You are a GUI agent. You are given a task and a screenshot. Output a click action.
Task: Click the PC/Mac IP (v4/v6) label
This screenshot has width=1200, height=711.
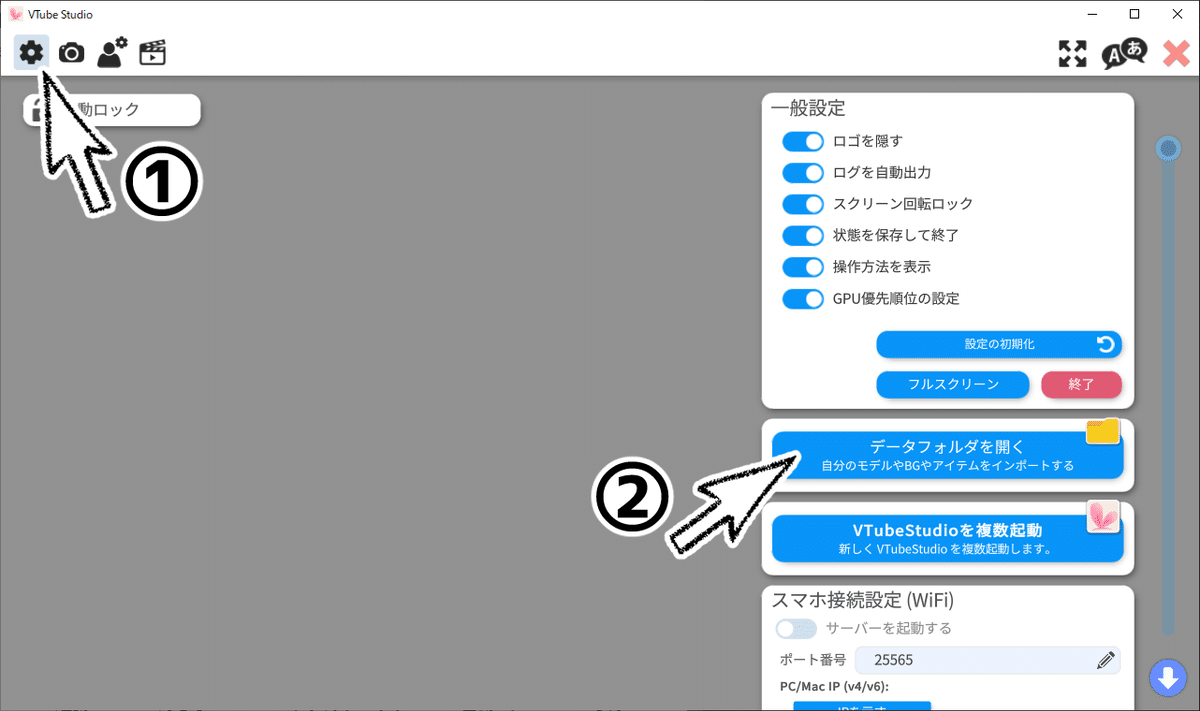pyautogui.click(x=834, y=686)
